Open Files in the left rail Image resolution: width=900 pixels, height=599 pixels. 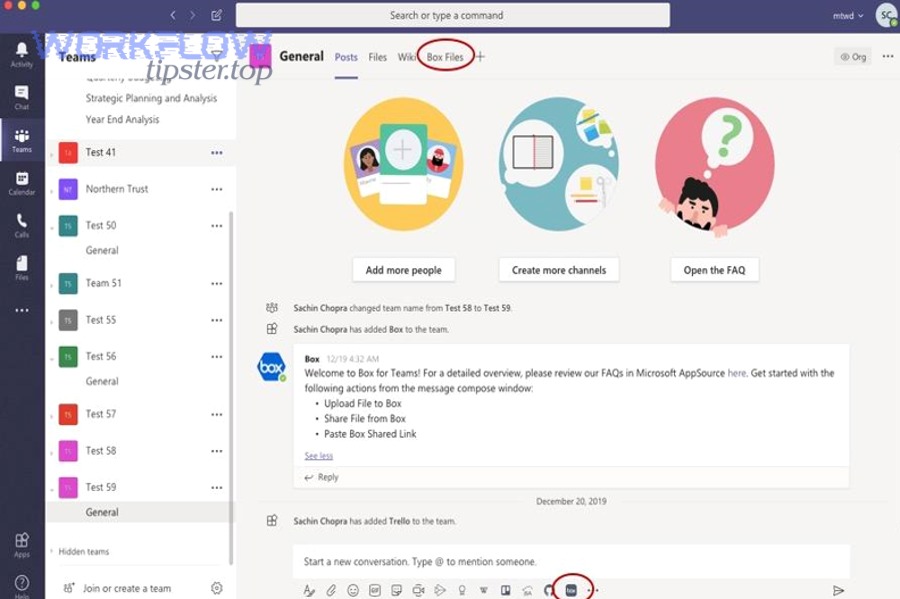click(x=22, y=269)
